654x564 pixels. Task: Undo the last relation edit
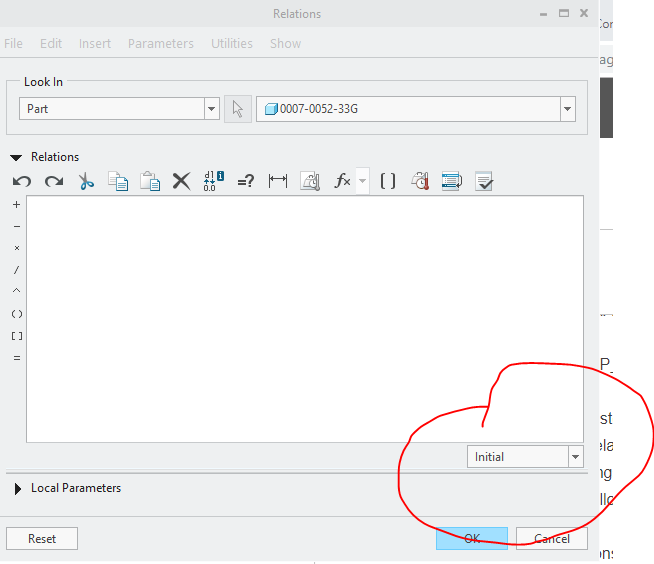pos(22,181)
